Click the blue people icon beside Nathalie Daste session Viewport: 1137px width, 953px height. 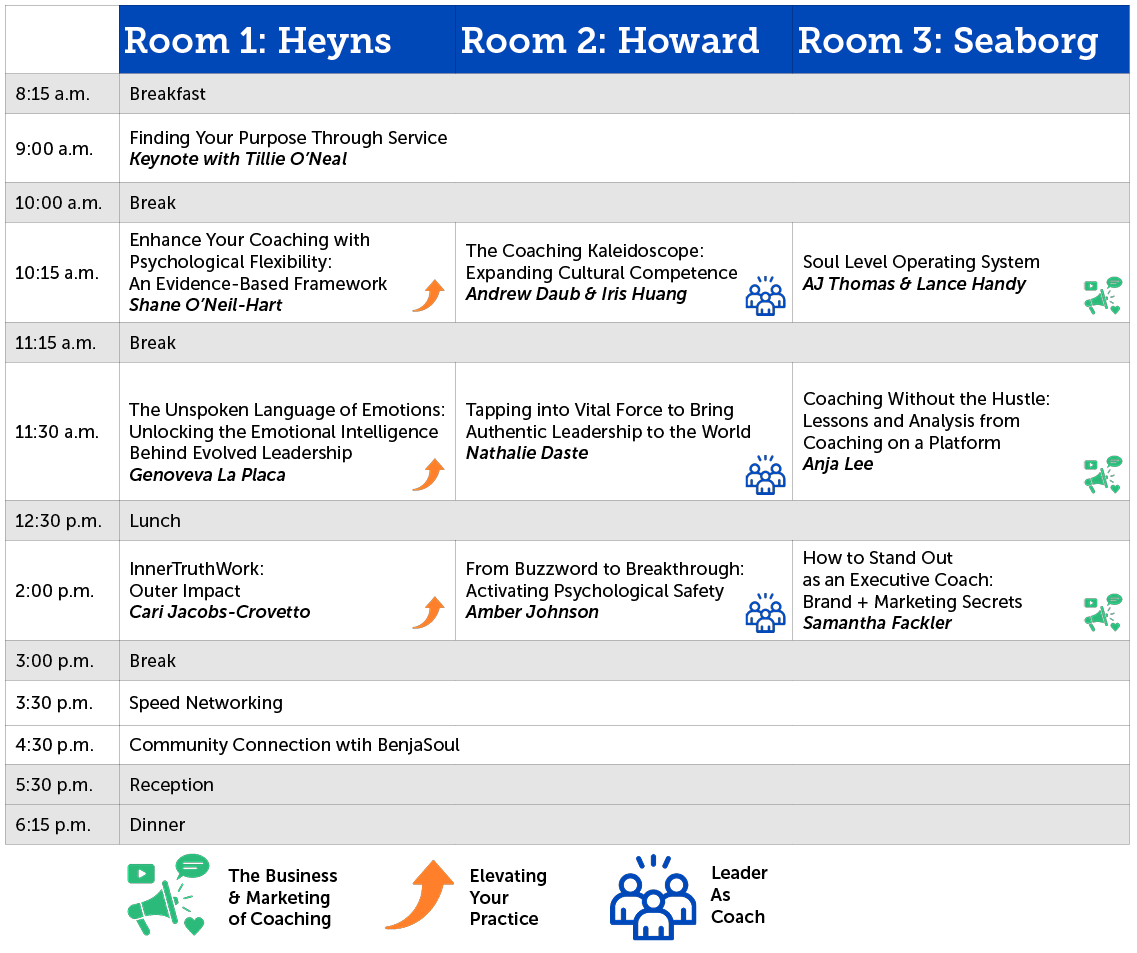765,474
